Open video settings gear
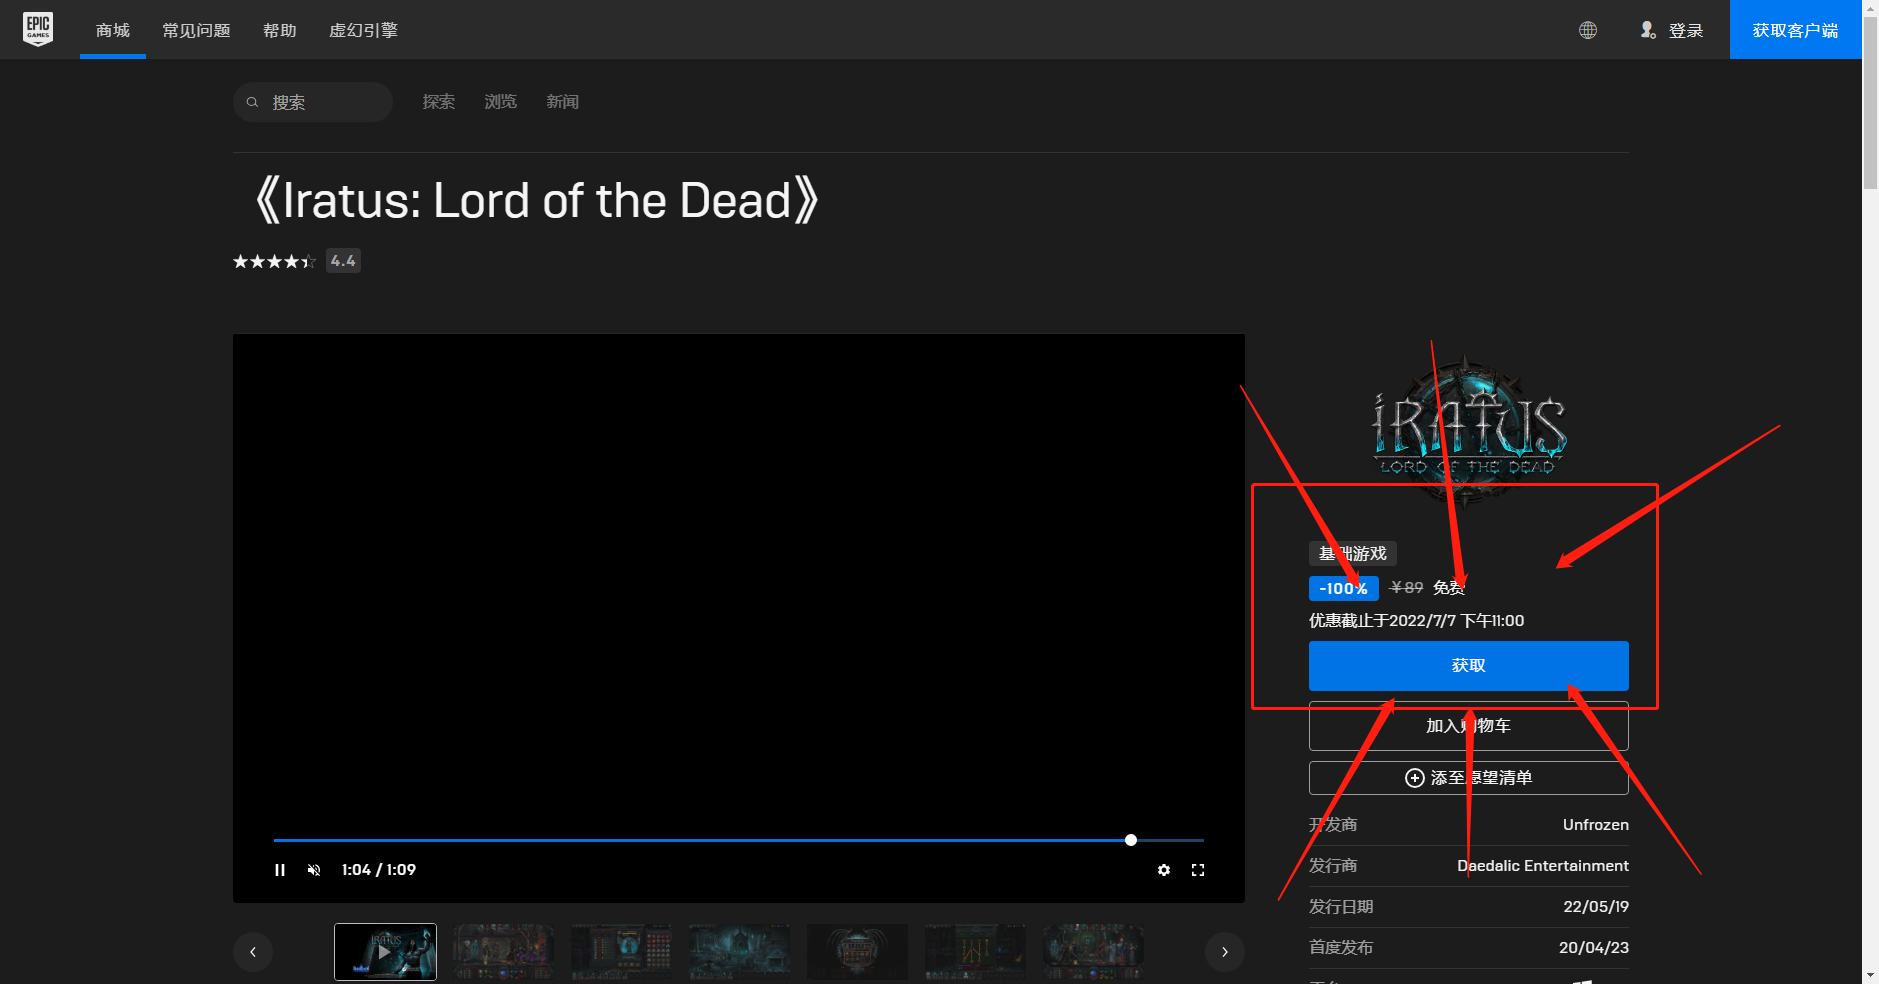 (x=1164, y=870)
